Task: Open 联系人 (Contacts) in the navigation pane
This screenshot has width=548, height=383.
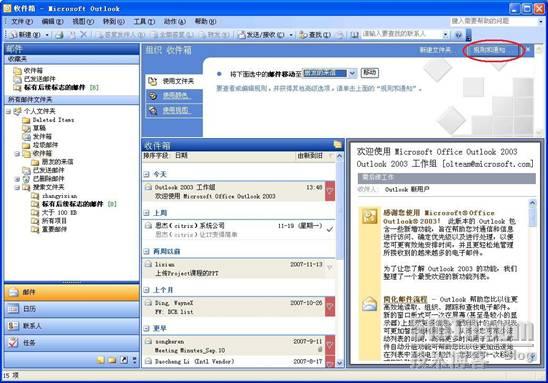Action: pos(72,326)
